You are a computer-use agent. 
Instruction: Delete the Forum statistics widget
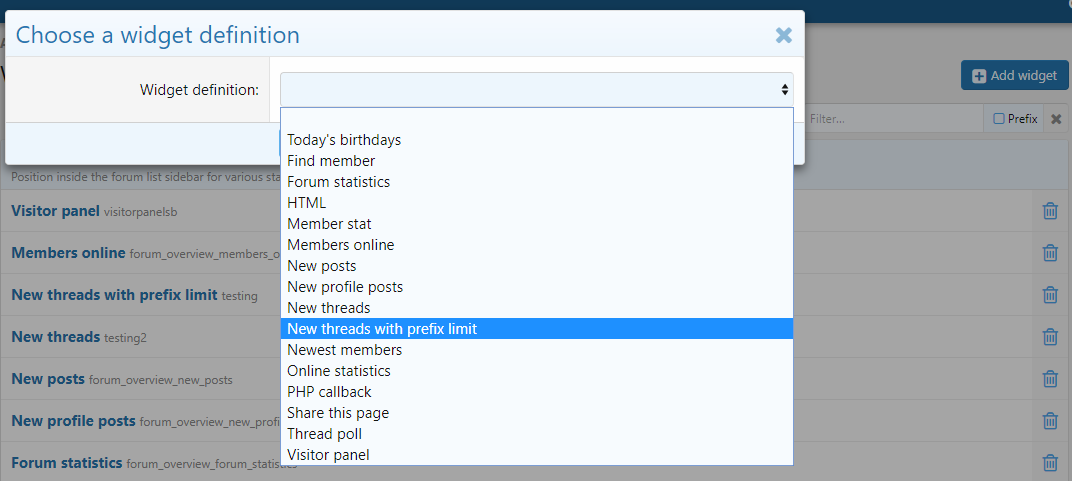click(x=1050, y=463)
